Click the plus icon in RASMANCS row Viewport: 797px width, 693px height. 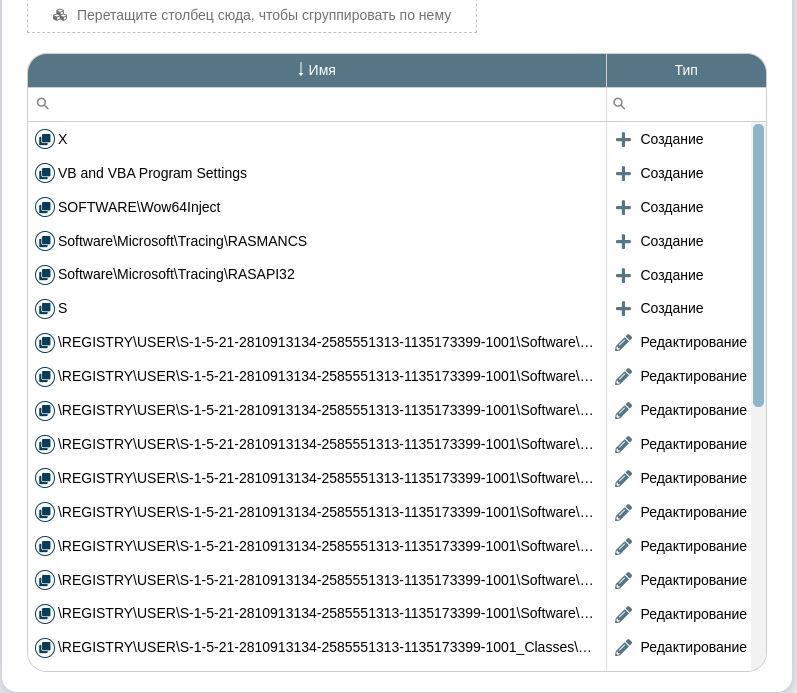click(x=623, y=241)
